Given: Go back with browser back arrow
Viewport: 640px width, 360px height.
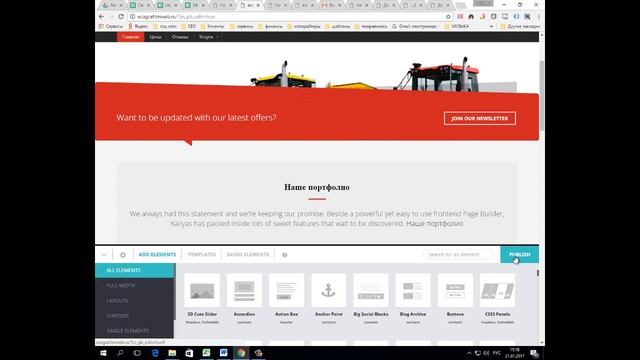Looking at the screenshot, I should coord(101,16).
